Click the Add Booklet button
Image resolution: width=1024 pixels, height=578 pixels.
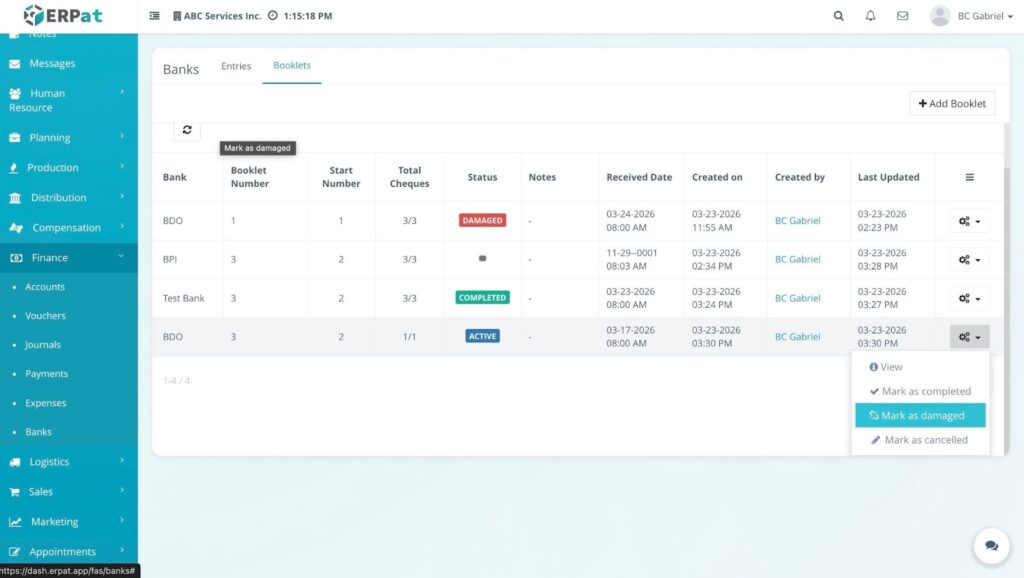tap(952, 103)
